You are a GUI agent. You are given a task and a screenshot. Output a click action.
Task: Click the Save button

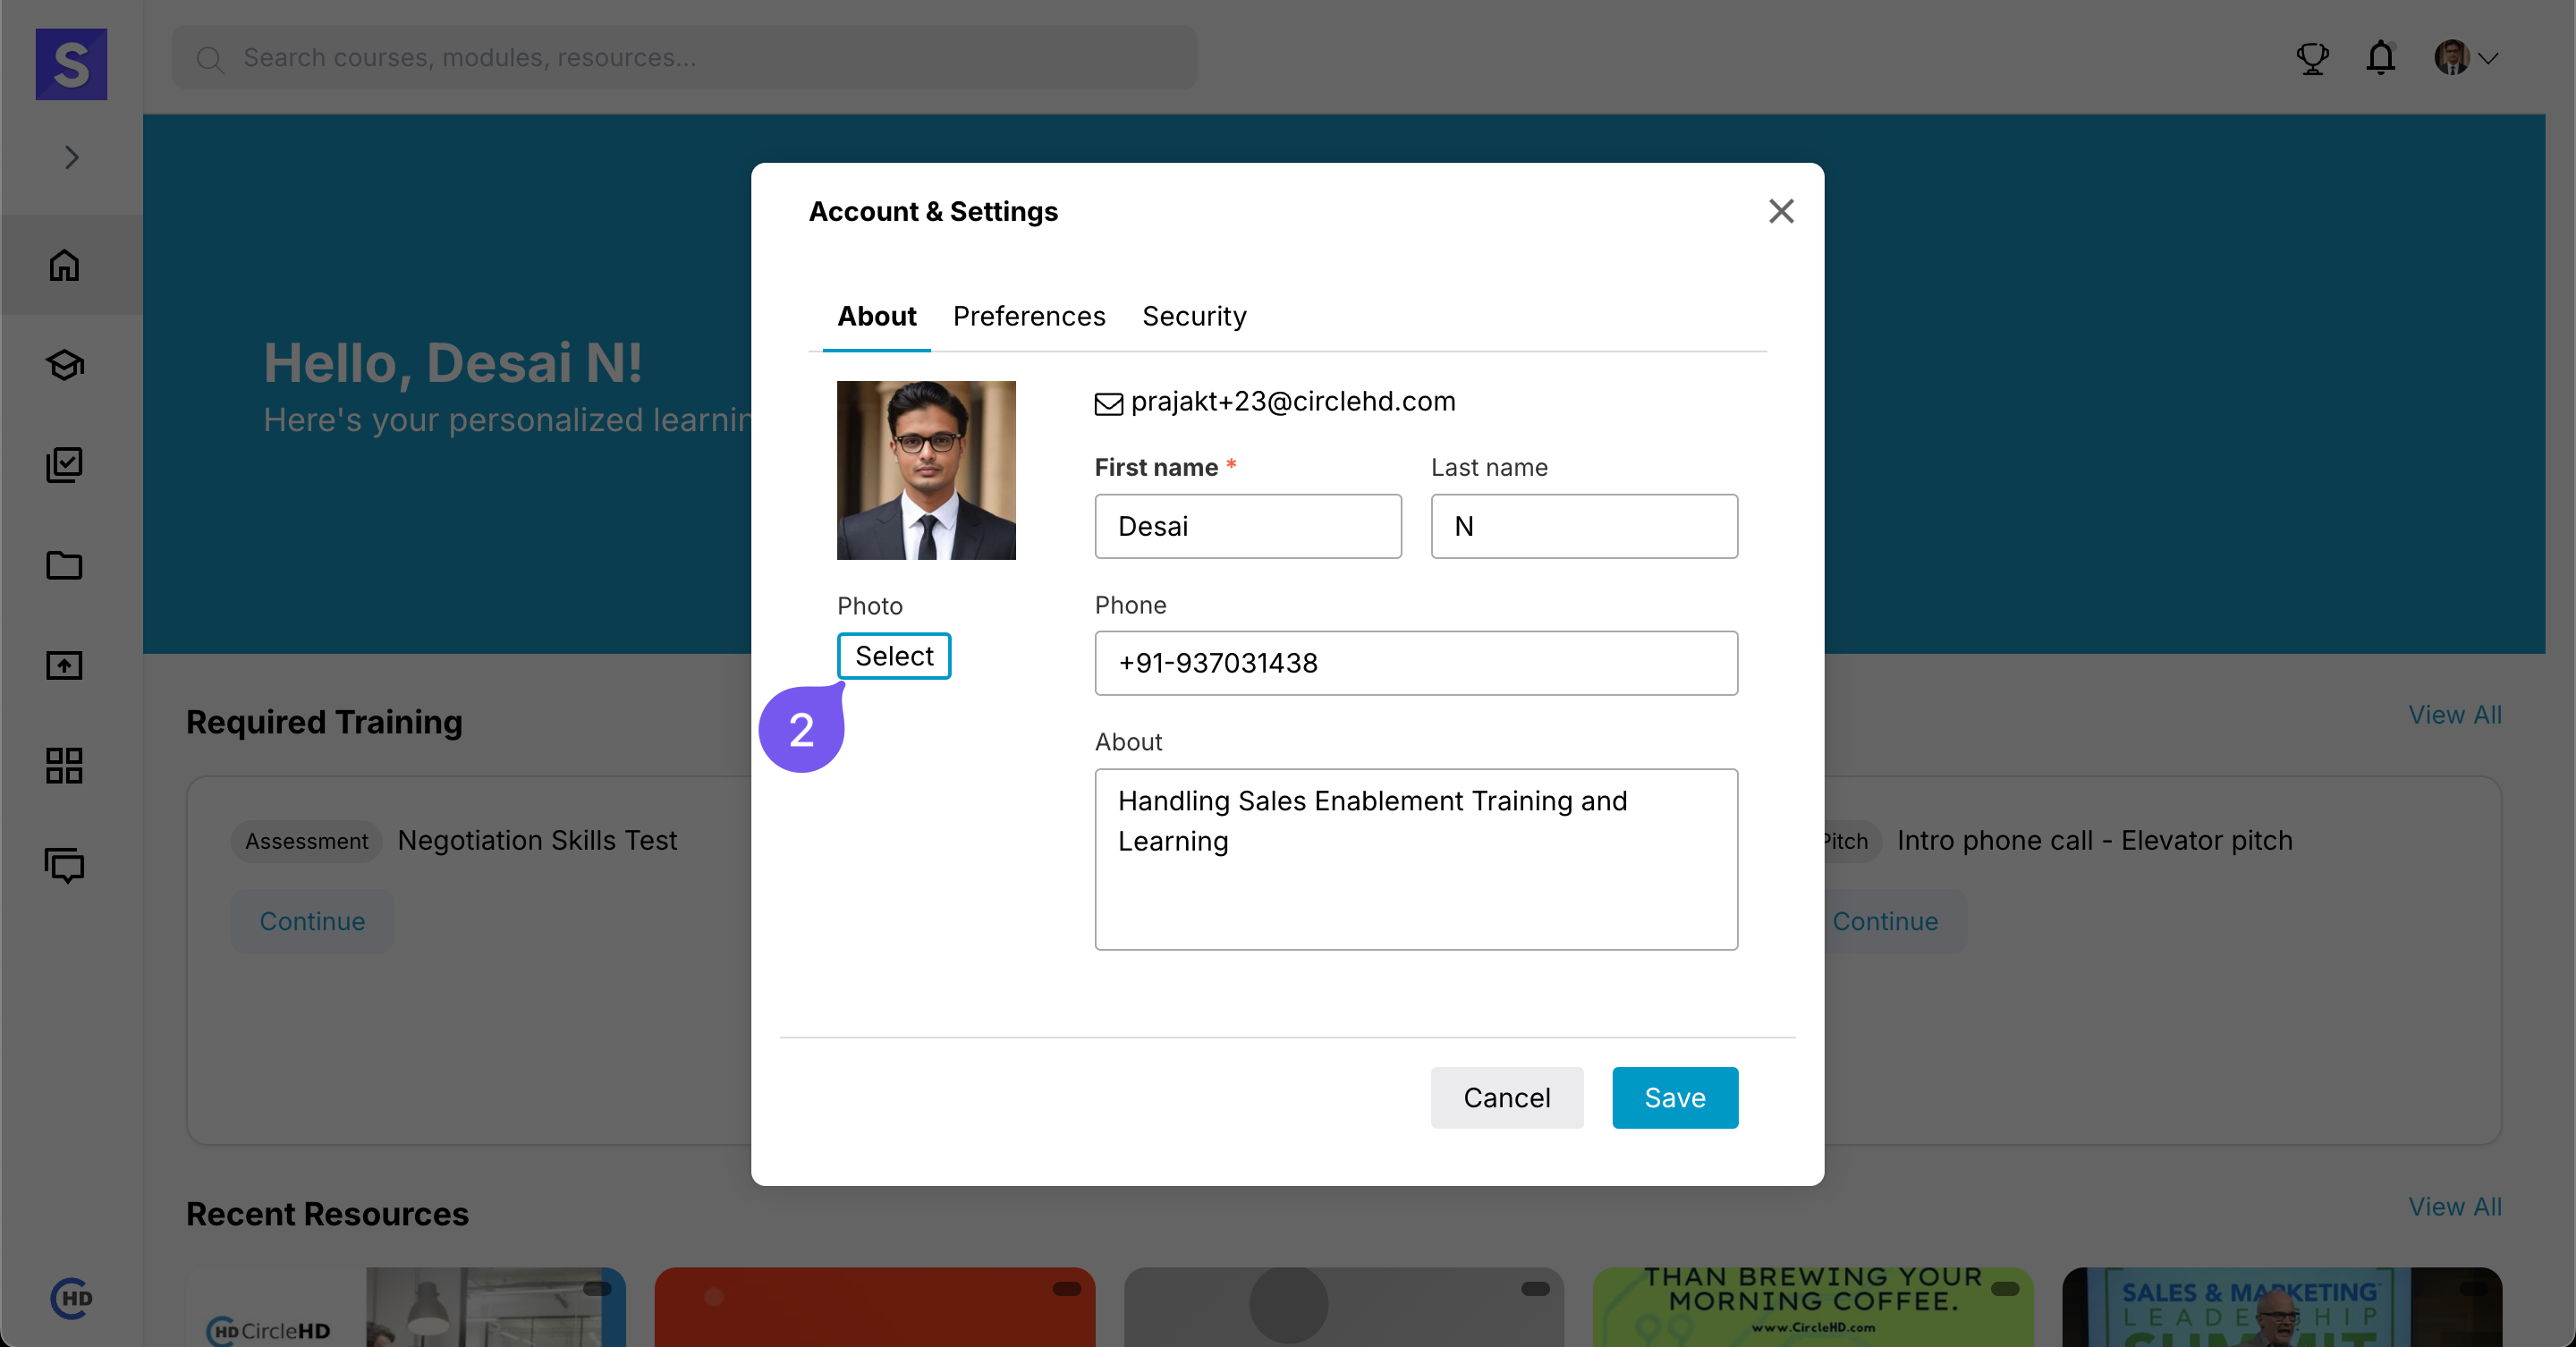1674,1097
